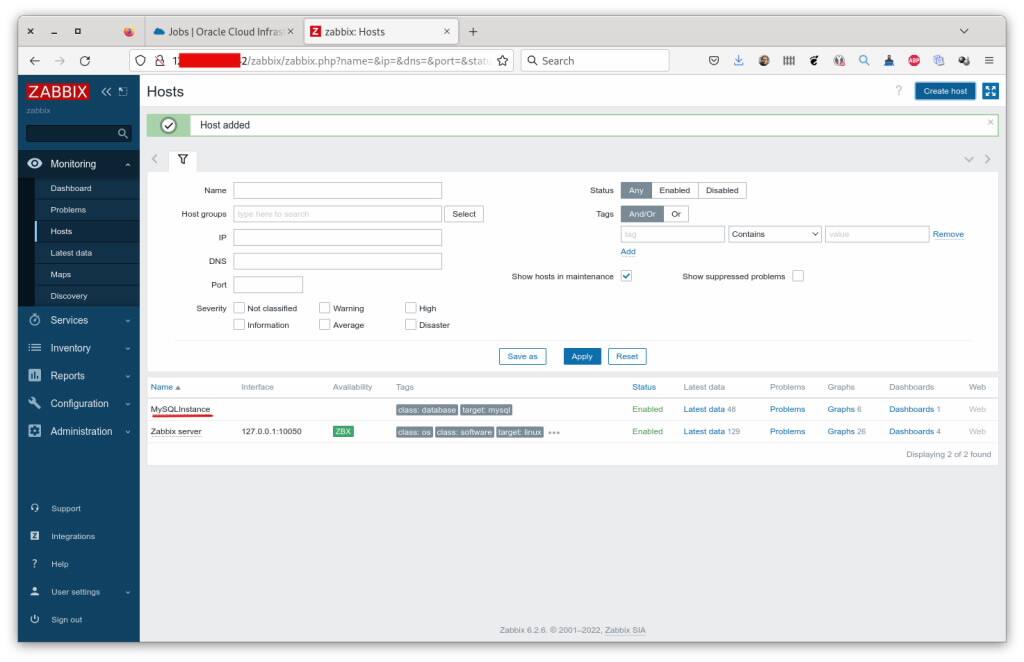Click the Save as button
This screenshot has height=662, width=1024.
point(522,356)
